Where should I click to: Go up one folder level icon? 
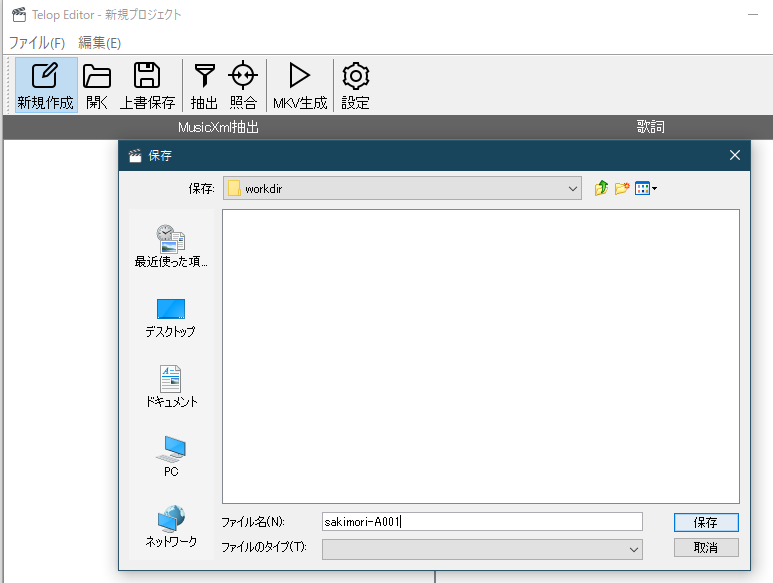601,188
